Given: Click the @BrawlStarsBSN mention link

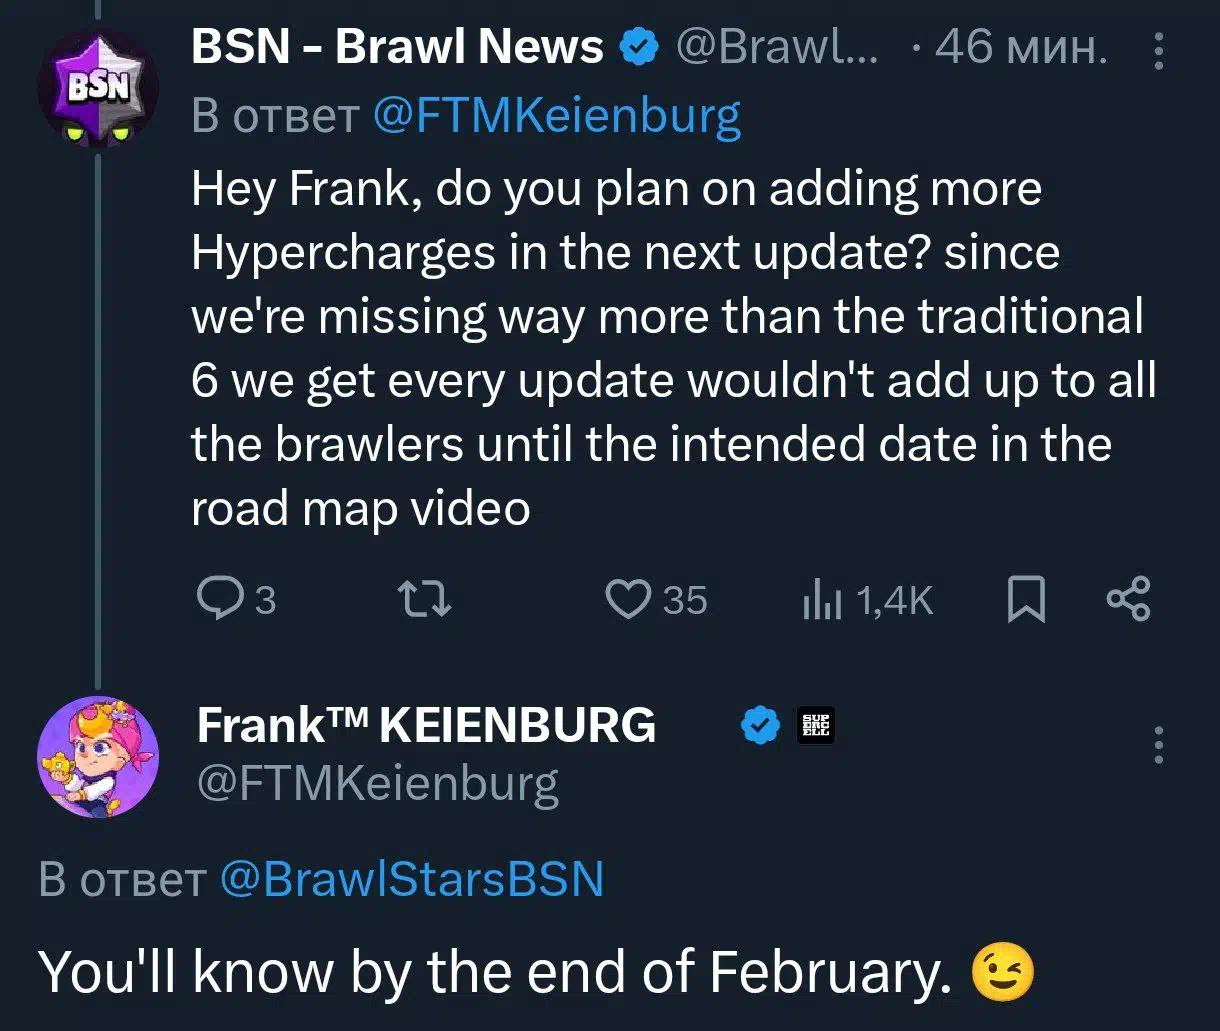Looking at the screenshot, I should point(411,879).
